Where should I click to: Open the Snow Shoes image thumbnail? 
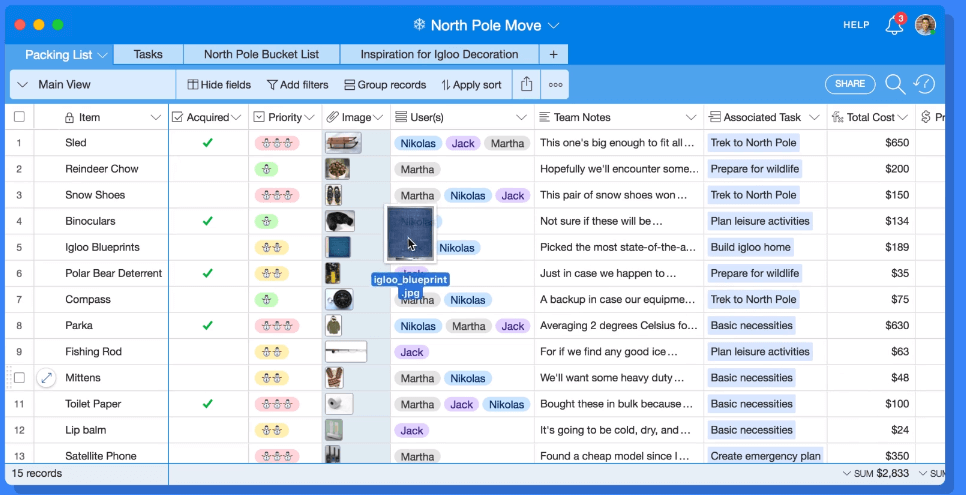[333, 195]
